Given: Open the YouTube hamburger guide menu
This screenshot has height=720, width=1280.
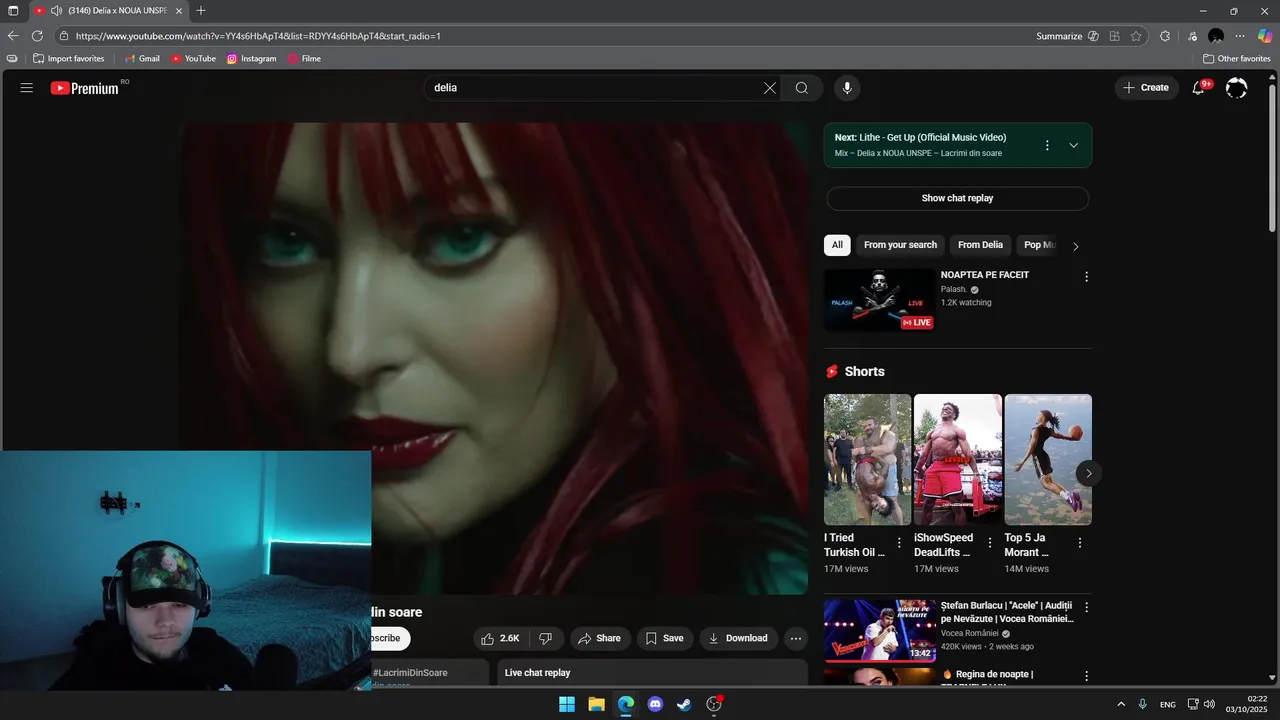Looking at the screenshot, I should click(27, 88).
